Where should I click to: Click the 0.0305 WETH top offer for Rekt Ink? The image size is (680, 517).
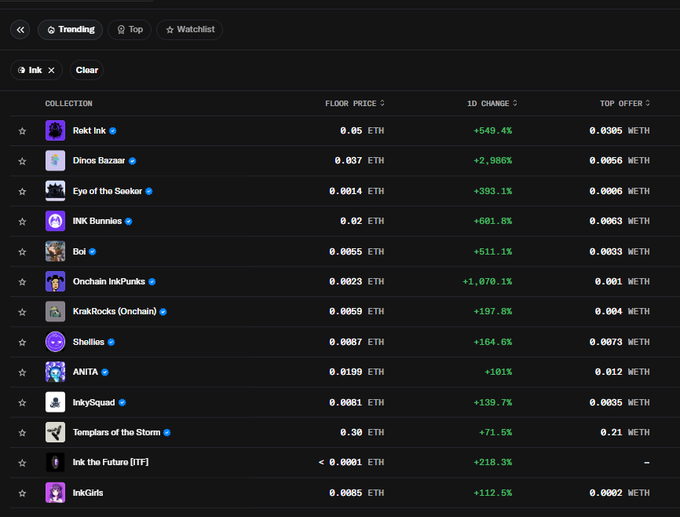(x=619, y=131)
